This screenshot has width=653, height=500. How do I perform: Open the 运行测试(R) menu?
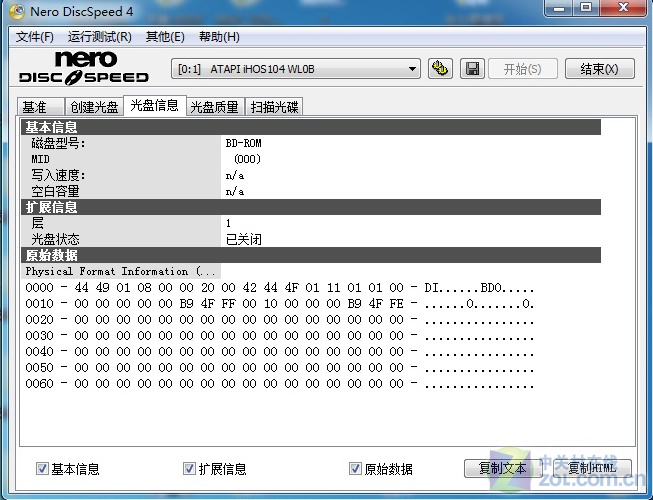pyautogui.click(x=100, y=37)
